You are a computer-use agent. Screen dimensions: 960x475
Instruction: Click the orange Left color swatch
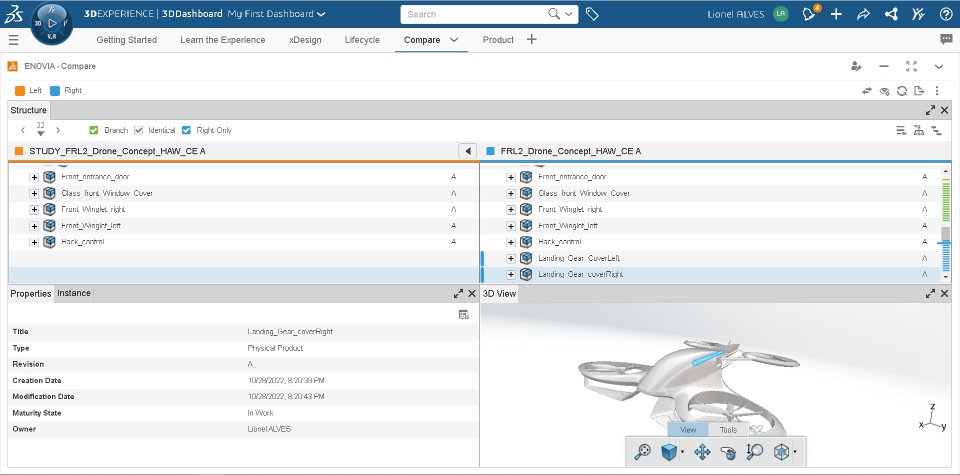coord(20,91)
